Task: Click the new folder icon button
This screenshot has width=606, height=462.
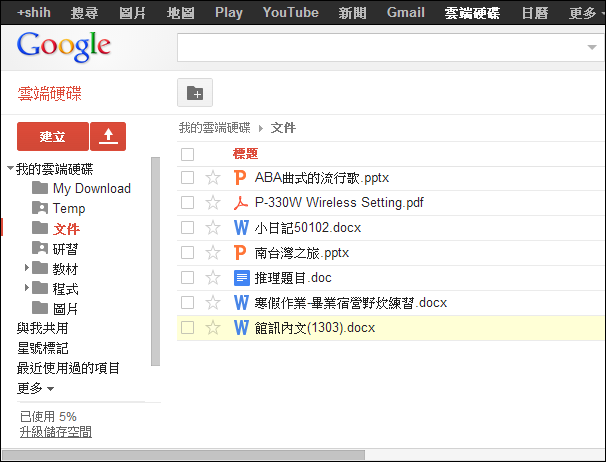Action: [195, 93]
